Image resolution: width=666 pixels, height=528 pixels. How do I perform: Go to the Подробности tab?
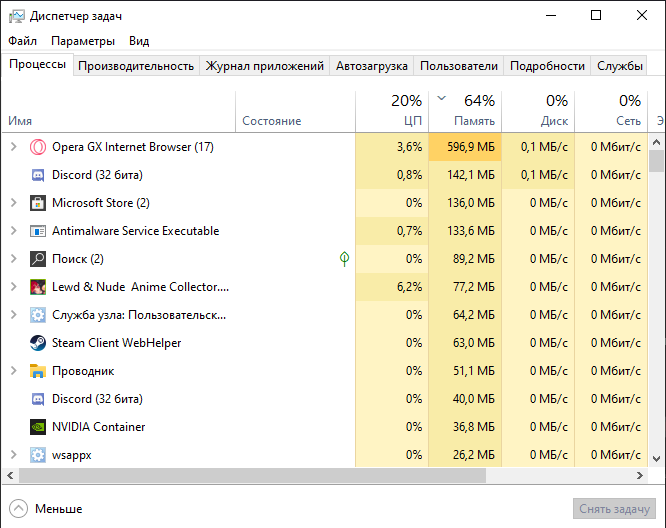[x=547, y=66]
